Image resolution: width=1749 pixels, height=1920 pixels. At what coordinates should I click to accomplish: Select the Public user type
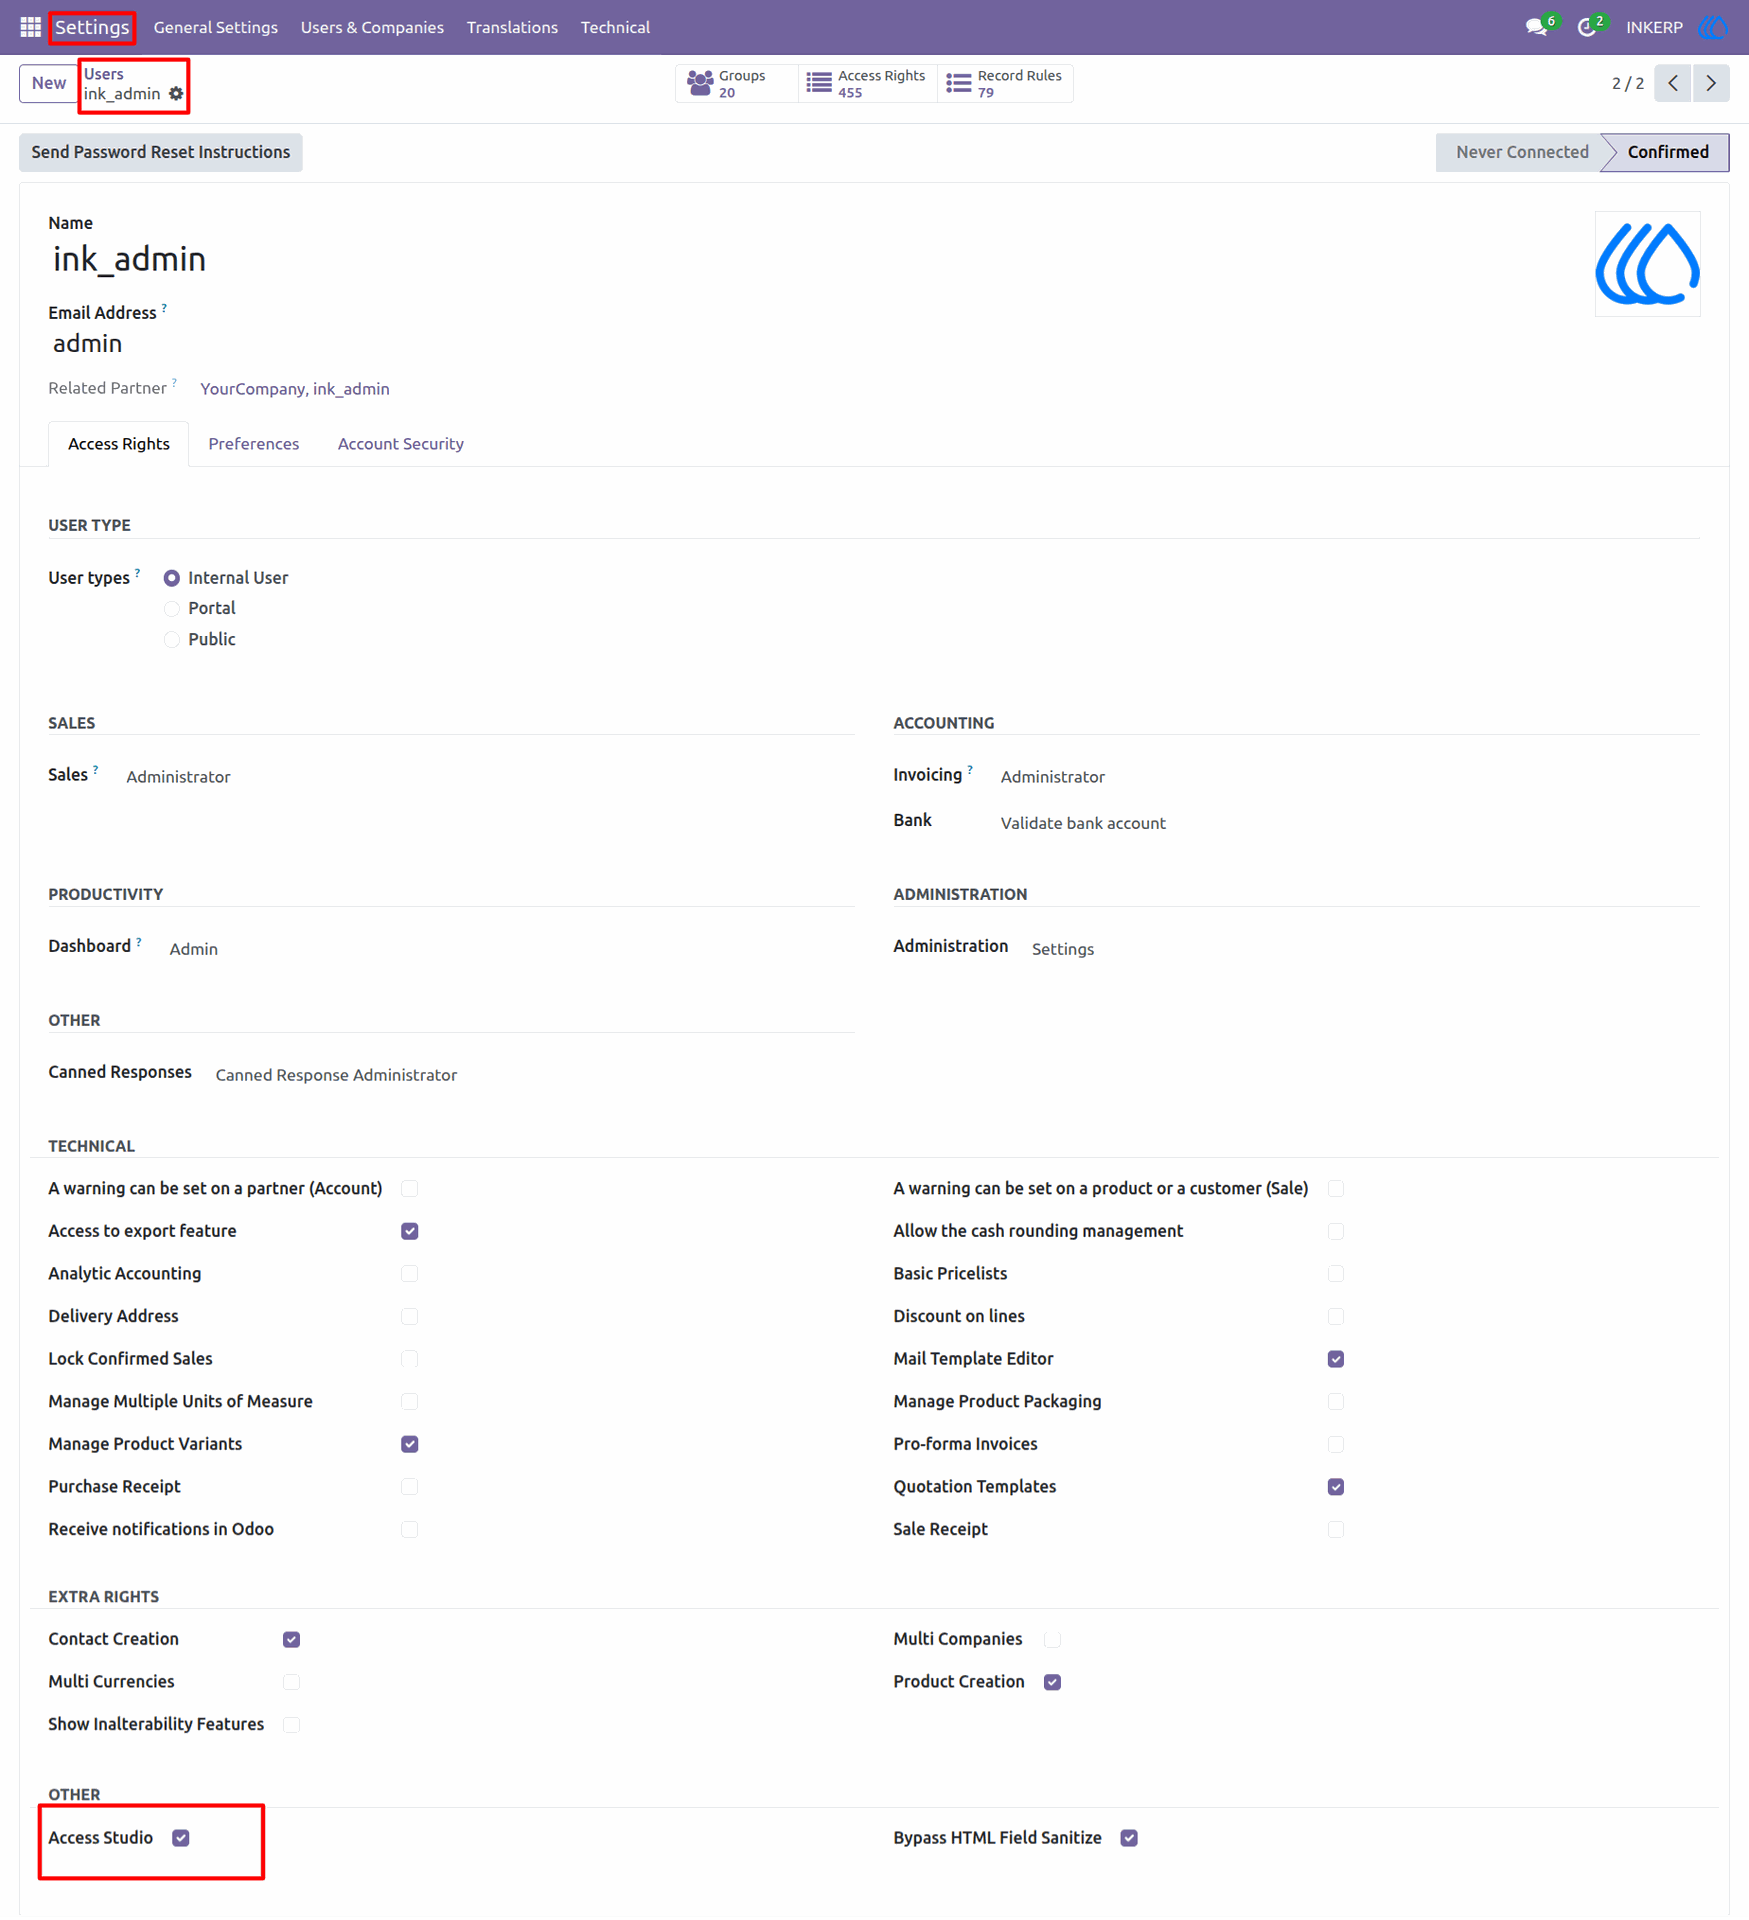coord(172,640)
